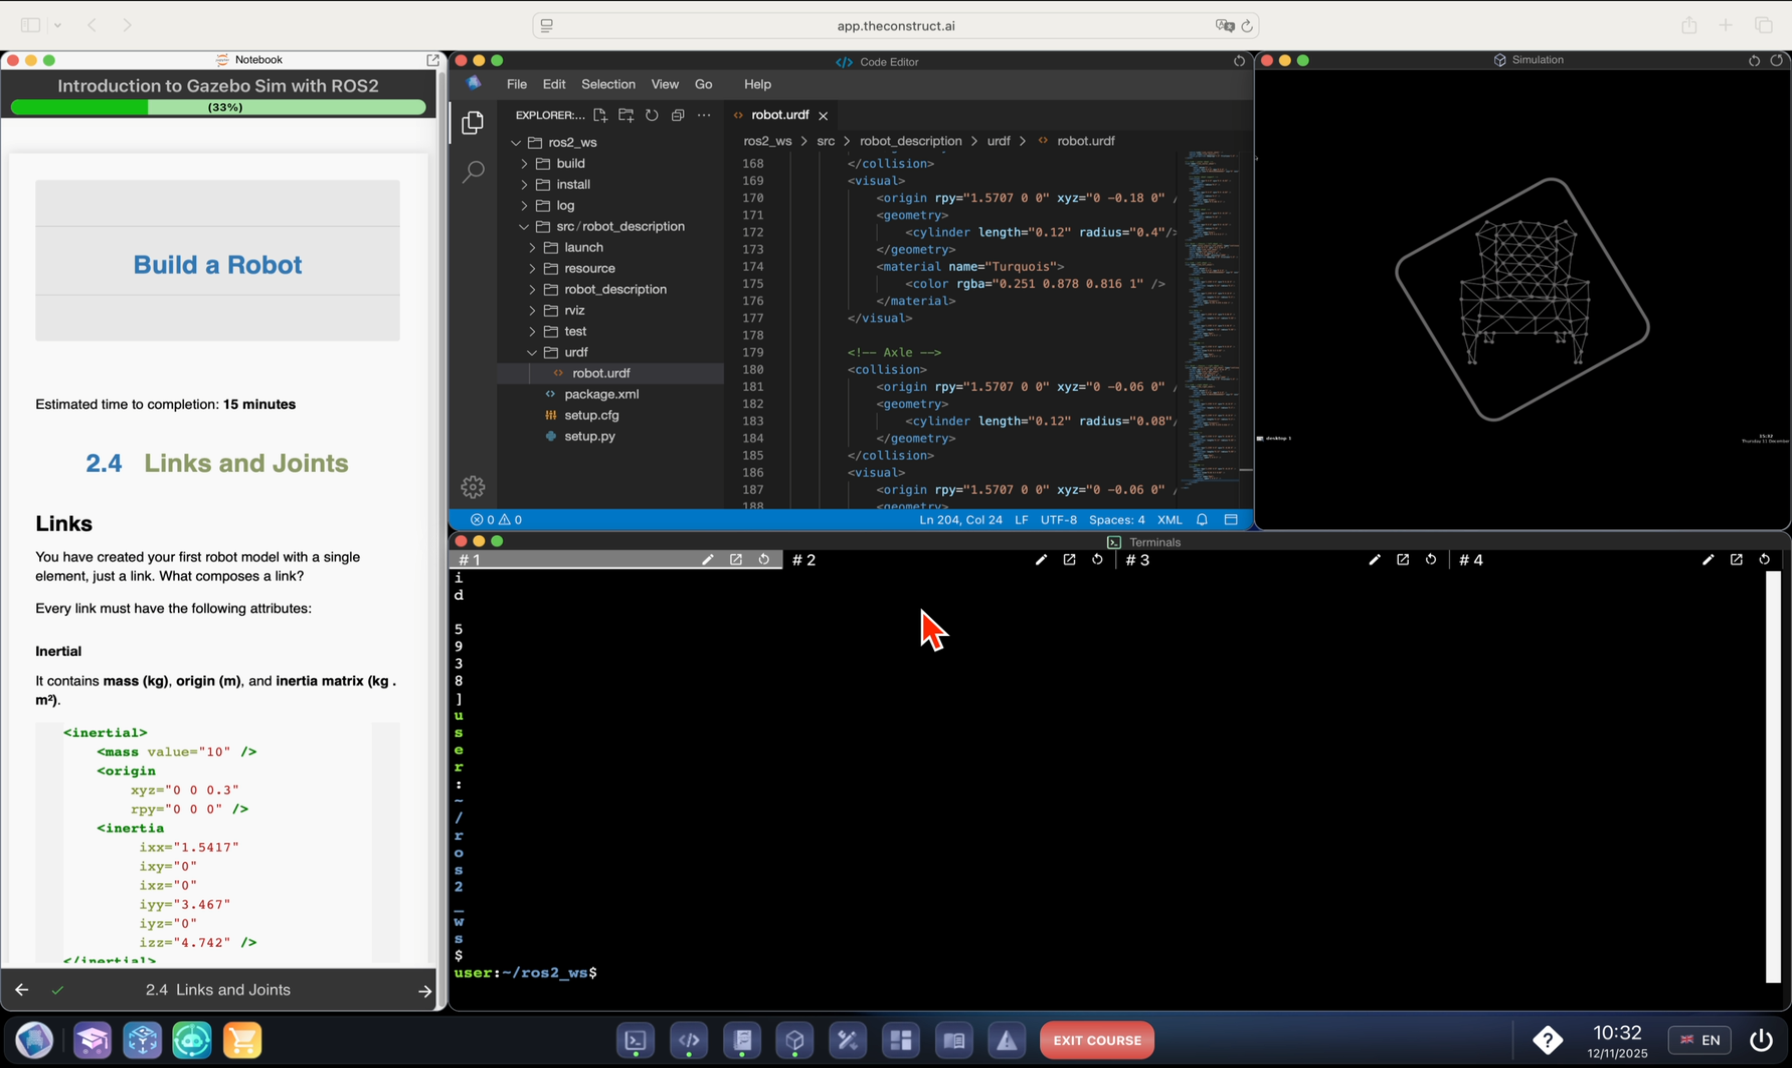Open the Manage gear in the code editor
Viewport: 1792px width, 1068px height.
pyautogui.click(x=473, y=487)
